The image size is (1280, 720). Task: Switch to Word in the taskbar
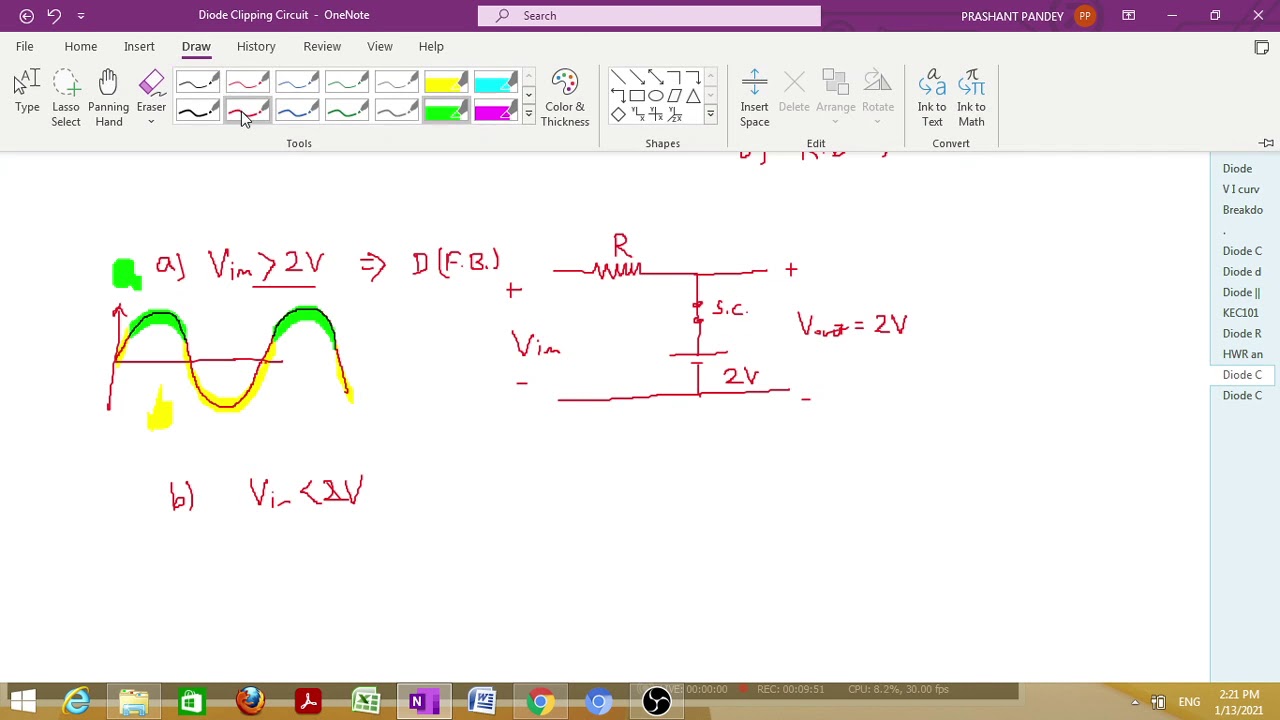pyautogui.click(x=482, y=701)
